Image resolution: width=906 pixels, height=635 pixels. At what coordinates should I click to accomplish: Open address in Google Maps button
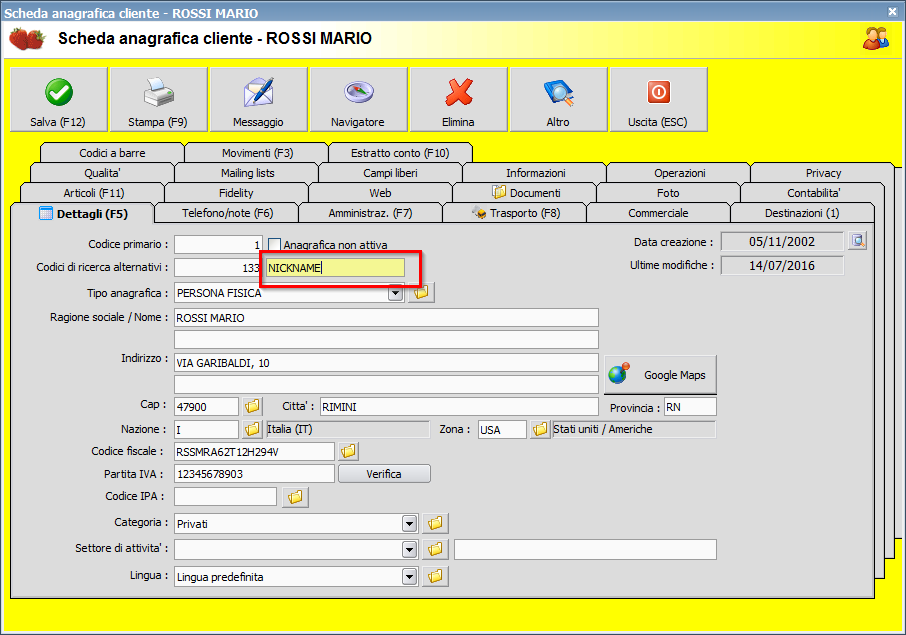click(660, 375)
